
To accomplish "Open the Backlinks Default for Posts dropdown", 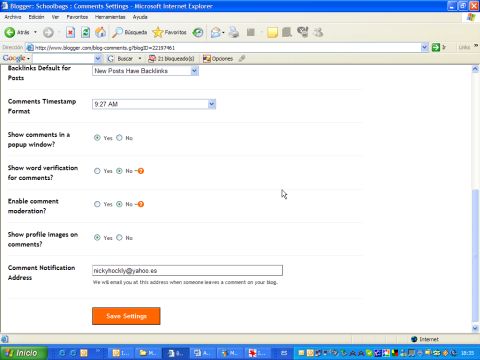I will pyautogui.click(x=145, y=71).
